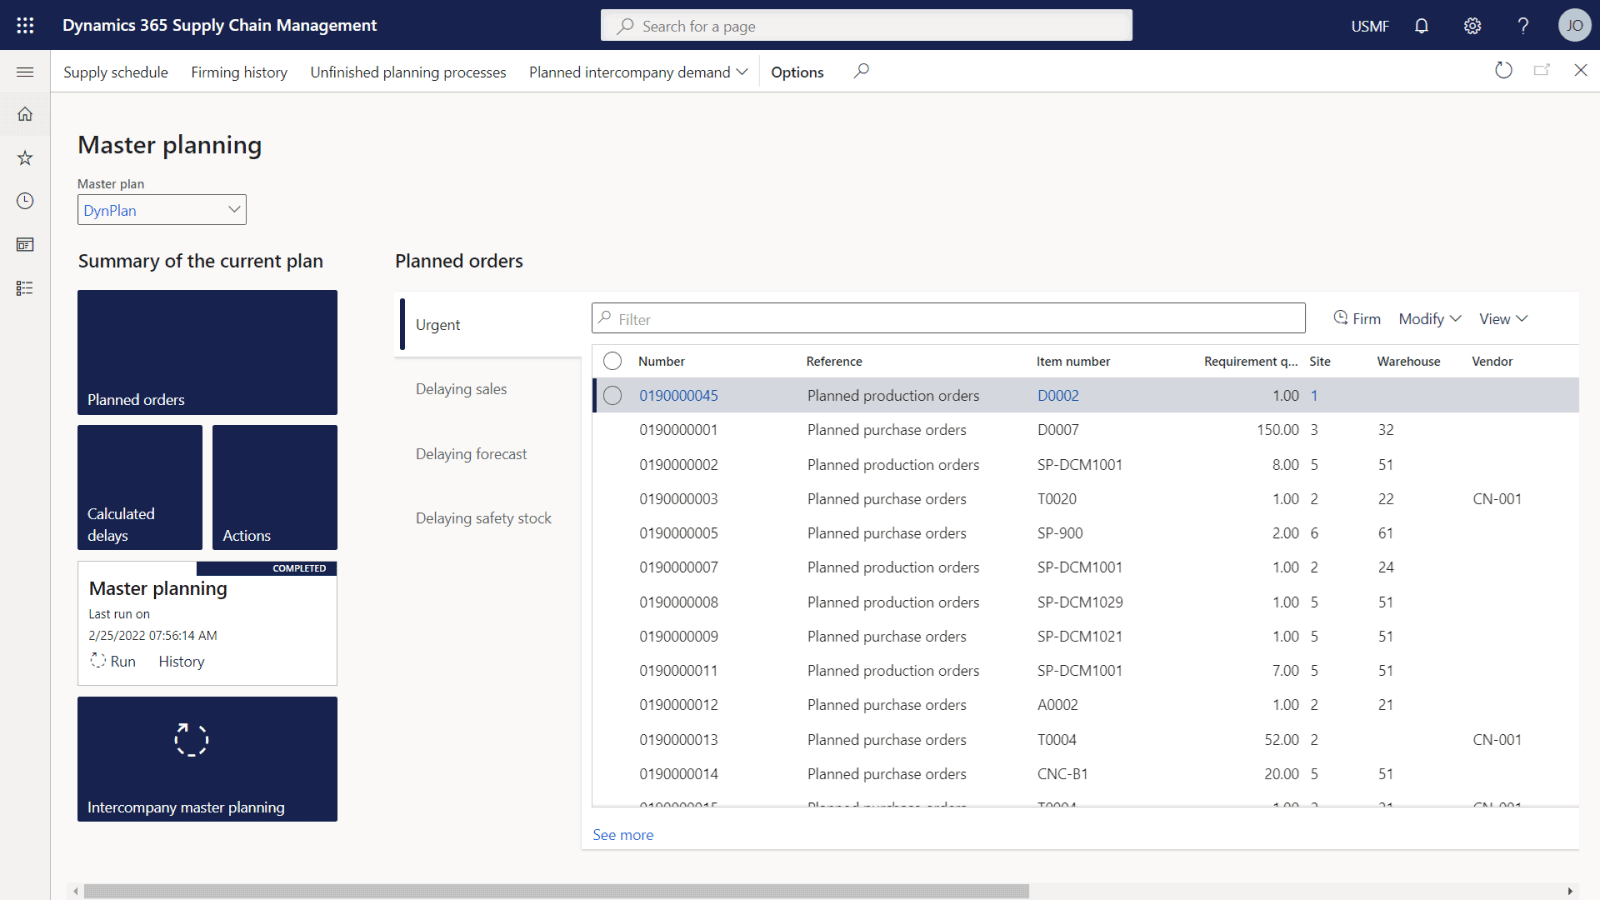Open the app launcher grid icon
Viewport: 1600px width, 900px height.
click(25, 25)
